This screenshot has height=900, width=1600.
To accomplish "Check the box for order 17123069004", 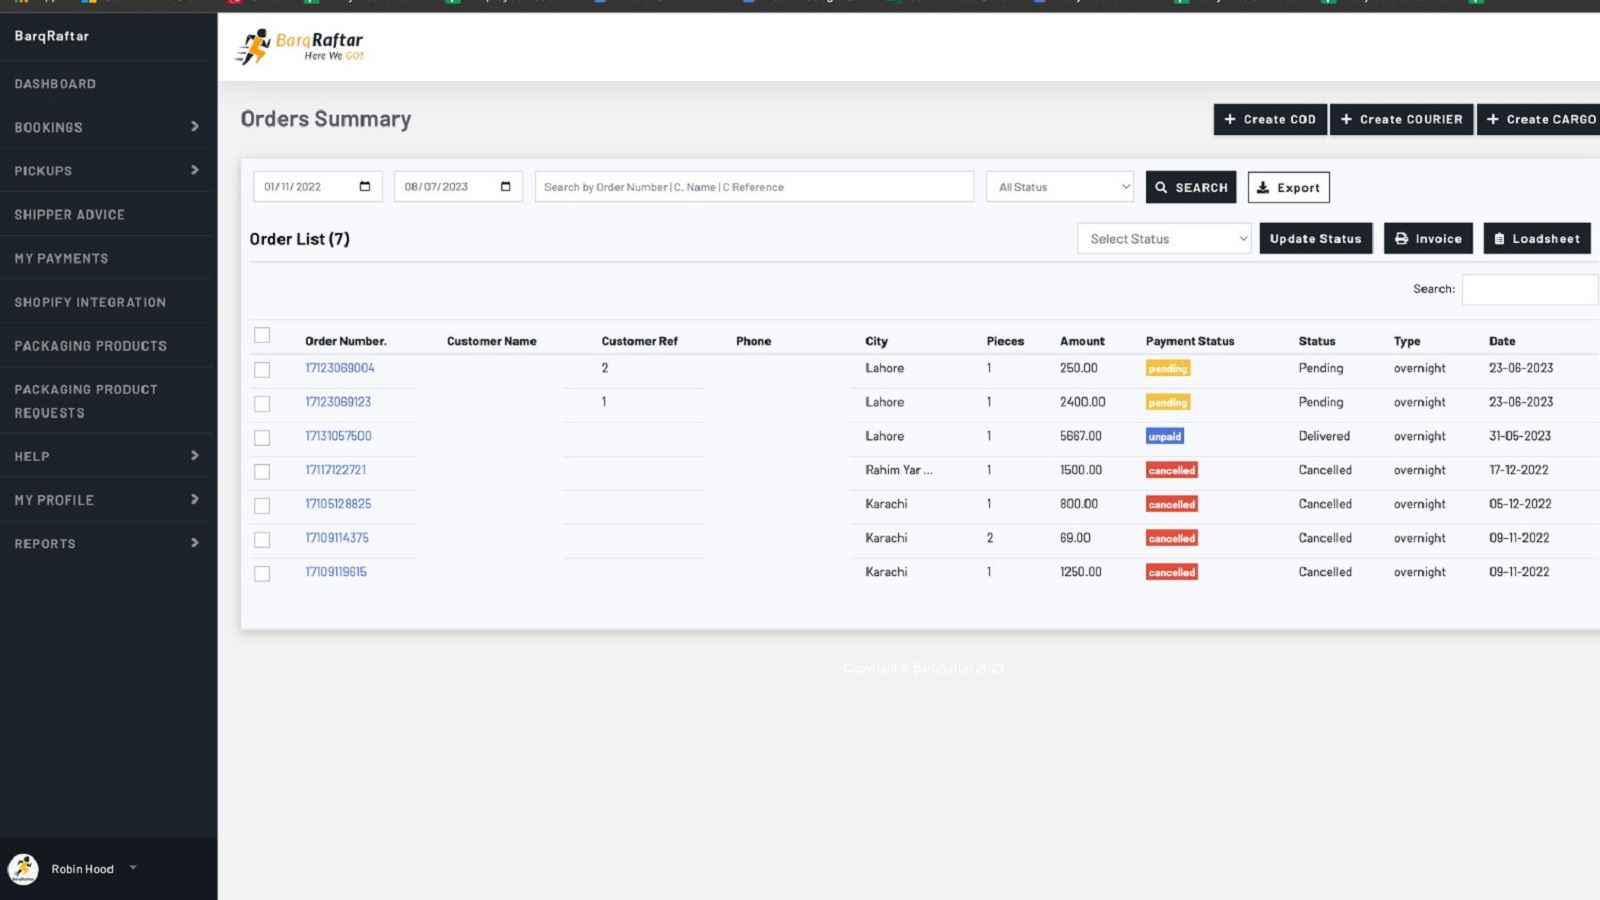I will [x=262, y=370].
